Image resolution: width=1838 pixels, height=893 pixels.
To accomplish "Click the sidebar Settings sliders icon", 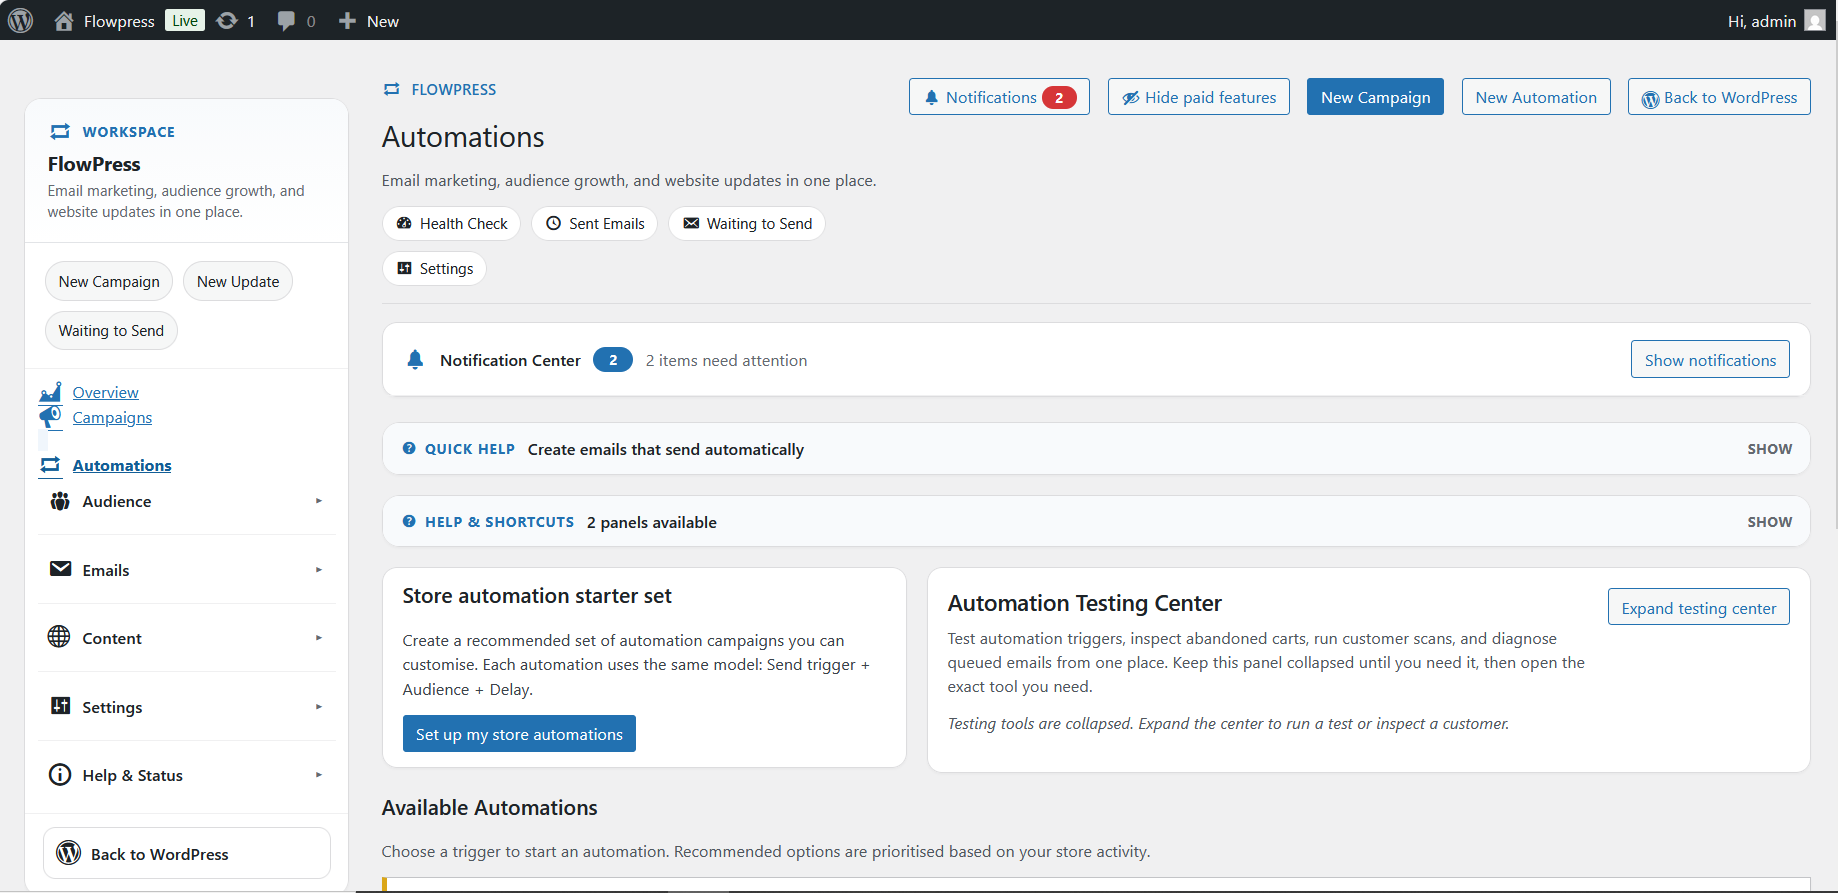I will tap(60, 706).
